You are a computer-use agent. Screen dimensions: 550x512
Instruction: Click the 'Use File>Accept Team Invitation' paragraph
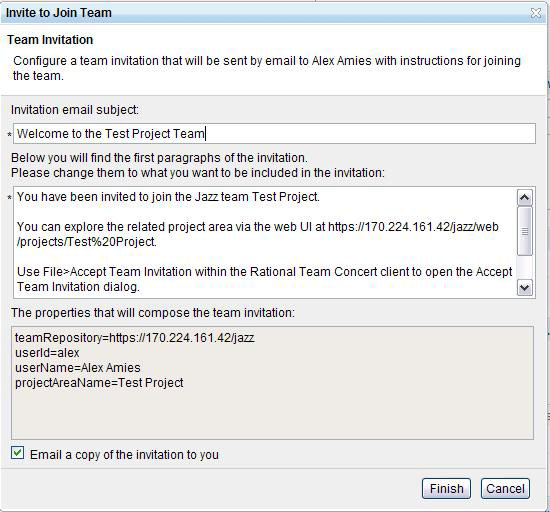tap(264, 279)
